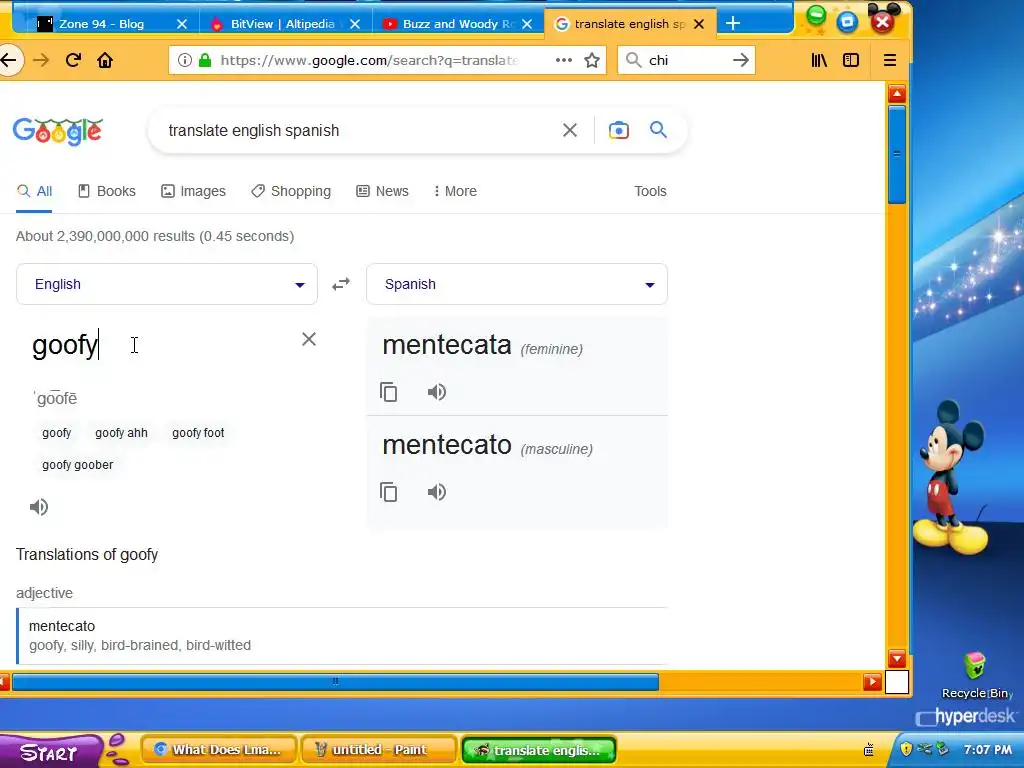Open the Spanish target language dropdown

pos(517,284)
